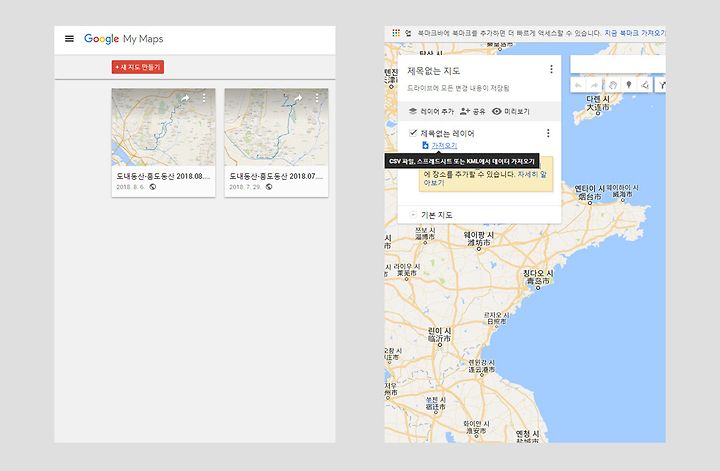Click the 도내동산·흥도동산 2018.08 title text
The image size is (720, 471).
click(x=163, y=176)
